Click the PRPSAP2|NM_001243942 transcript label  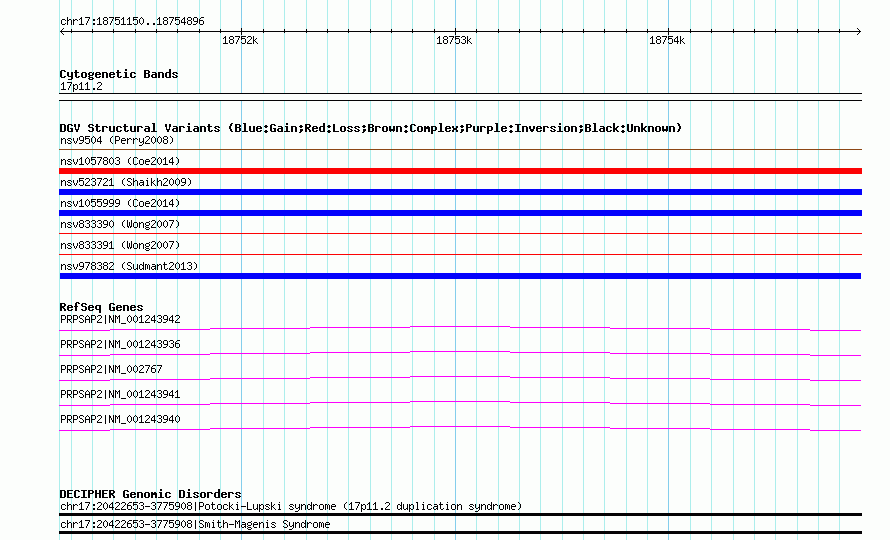(x=120, y=320)
